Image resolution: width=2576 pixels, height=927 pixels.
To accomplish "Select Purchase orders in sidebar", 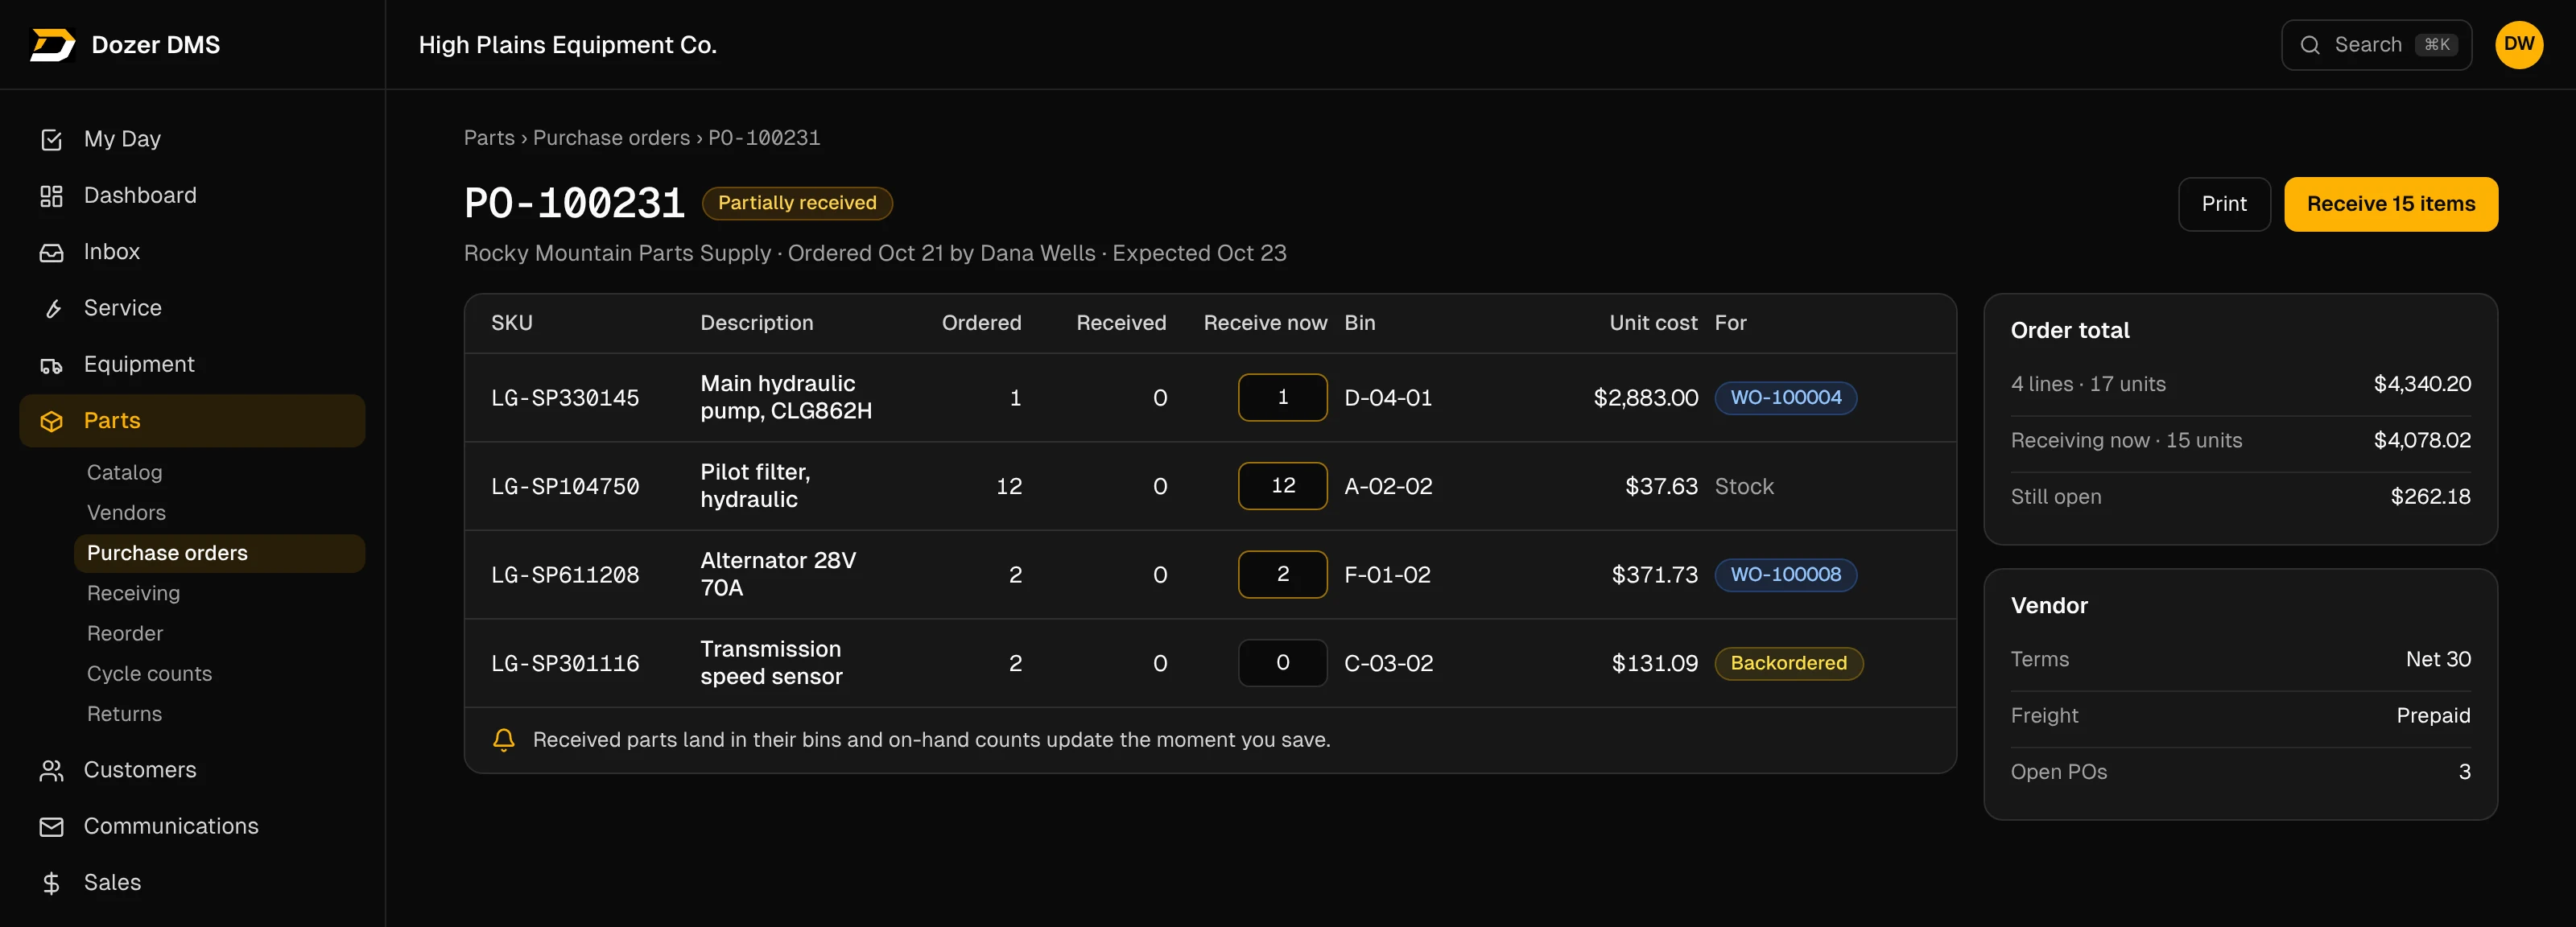I will pos(219,553).
